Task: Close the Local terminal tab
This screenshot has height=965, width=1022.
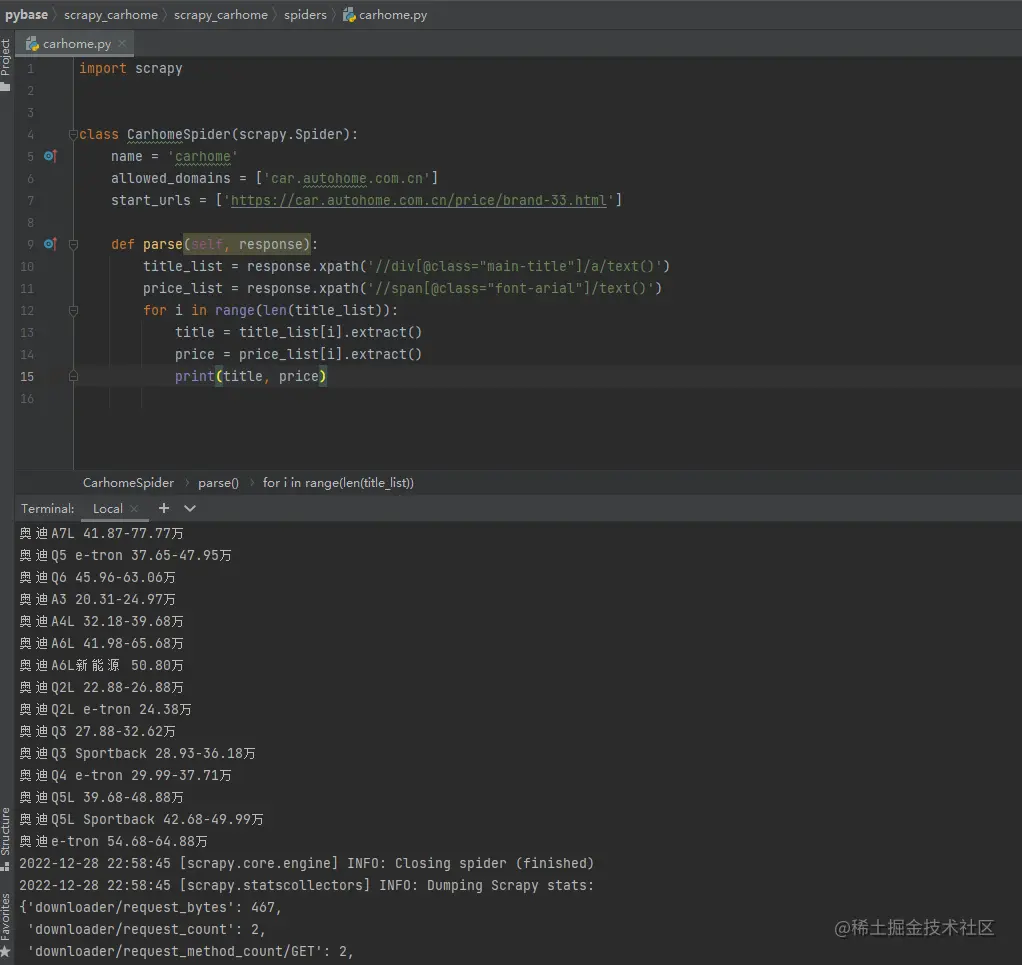Action: 134,509
